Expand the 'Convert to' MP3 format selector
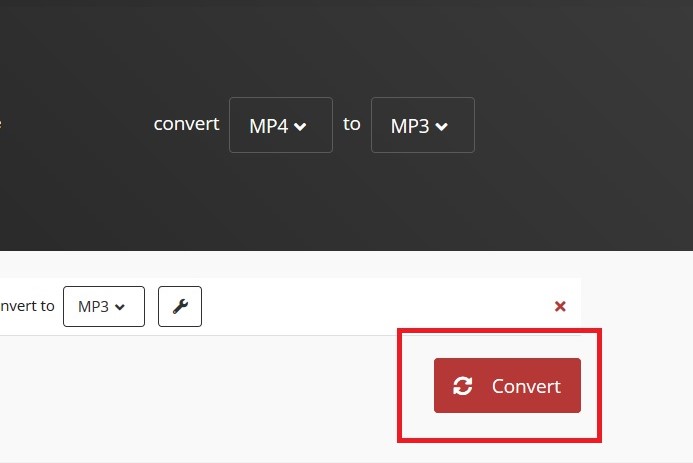693x463 pixels. (104, 306)
